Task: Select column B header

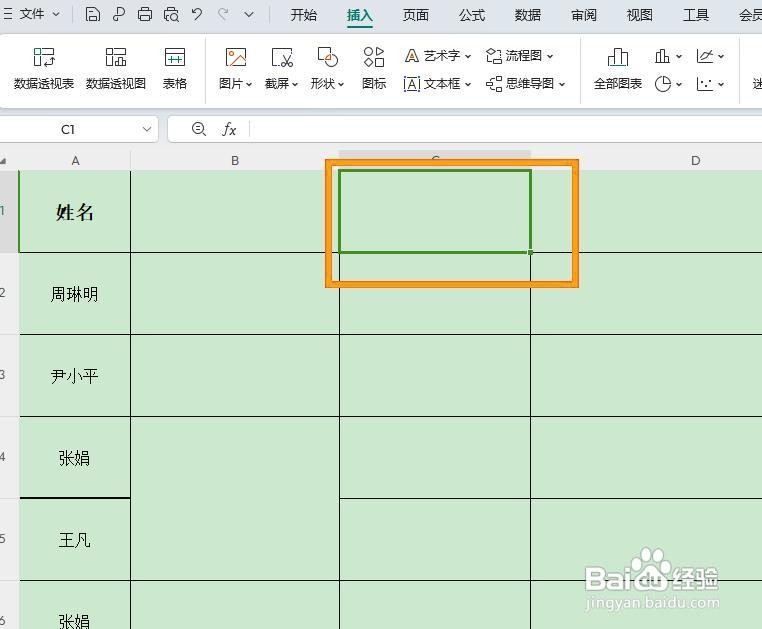Action: (235, 160)
